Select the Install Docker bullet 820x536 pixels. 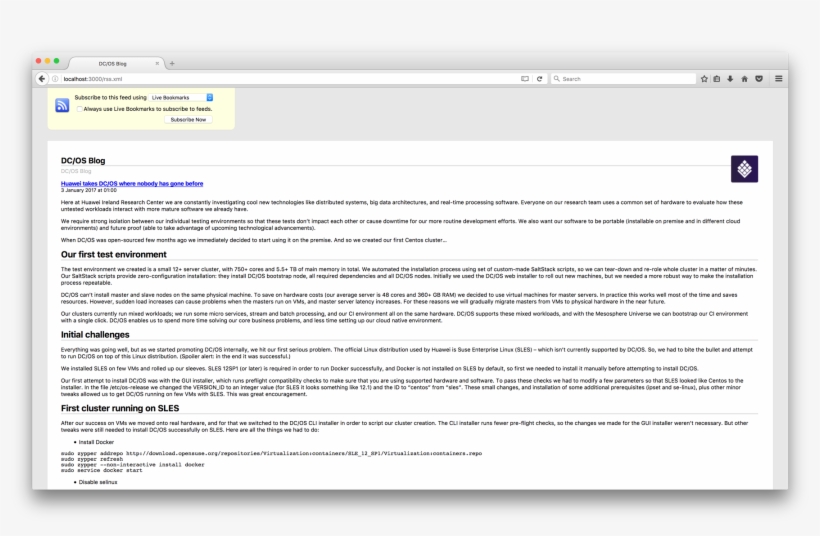pos(96,442)
